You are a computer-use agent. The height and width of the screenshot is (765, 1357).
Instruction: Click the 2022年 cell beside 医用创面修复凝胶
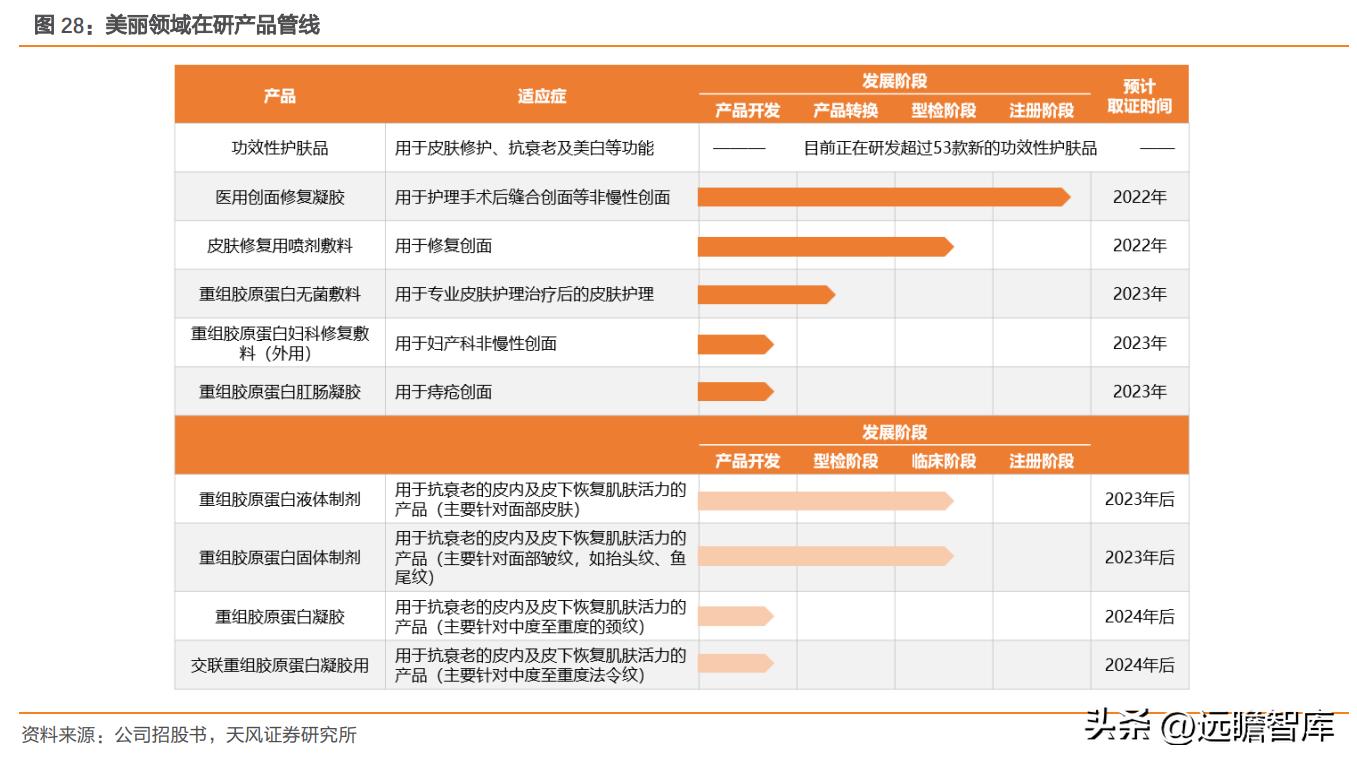pos(1142,196)
